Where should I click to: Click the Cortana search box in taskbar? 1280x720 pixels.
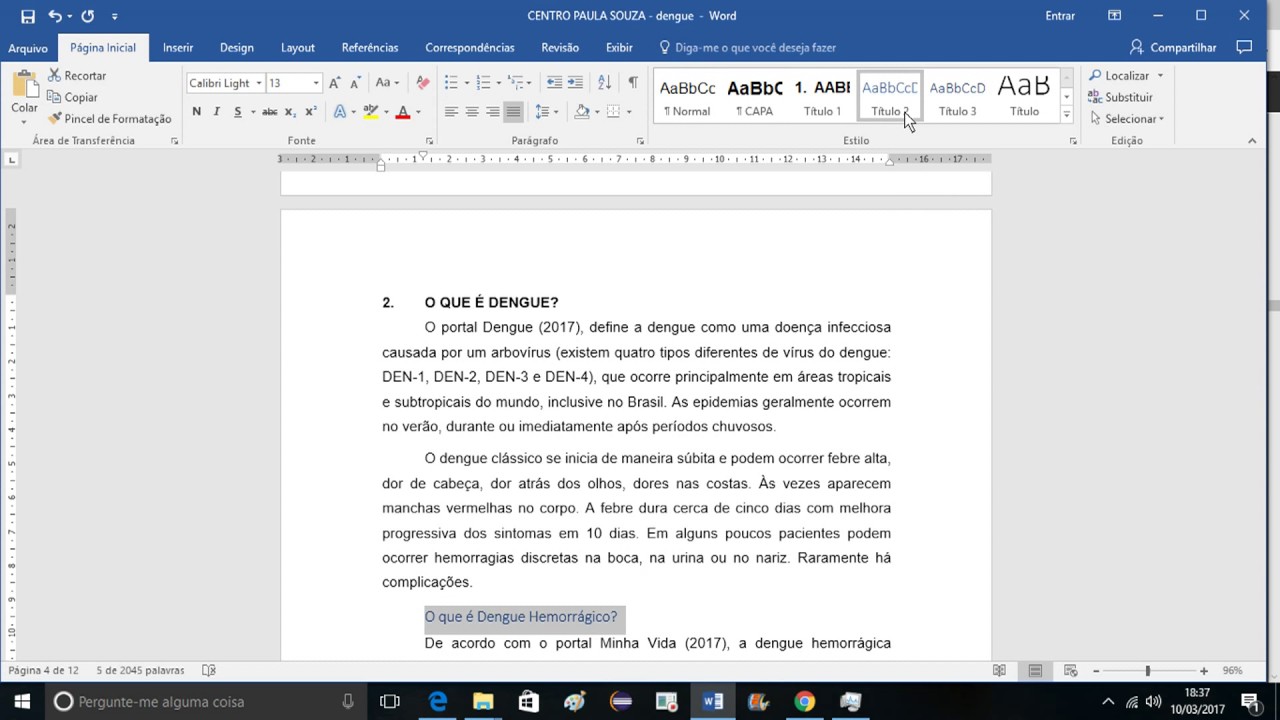pyautogui.click(x=206, y=701)
